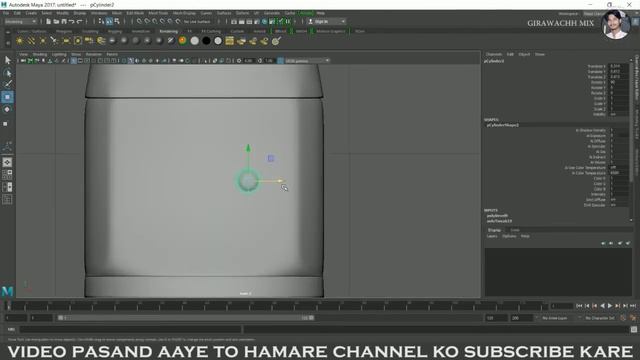Go to end of playback range
The image size is (640, 360).
pos(633,306)
